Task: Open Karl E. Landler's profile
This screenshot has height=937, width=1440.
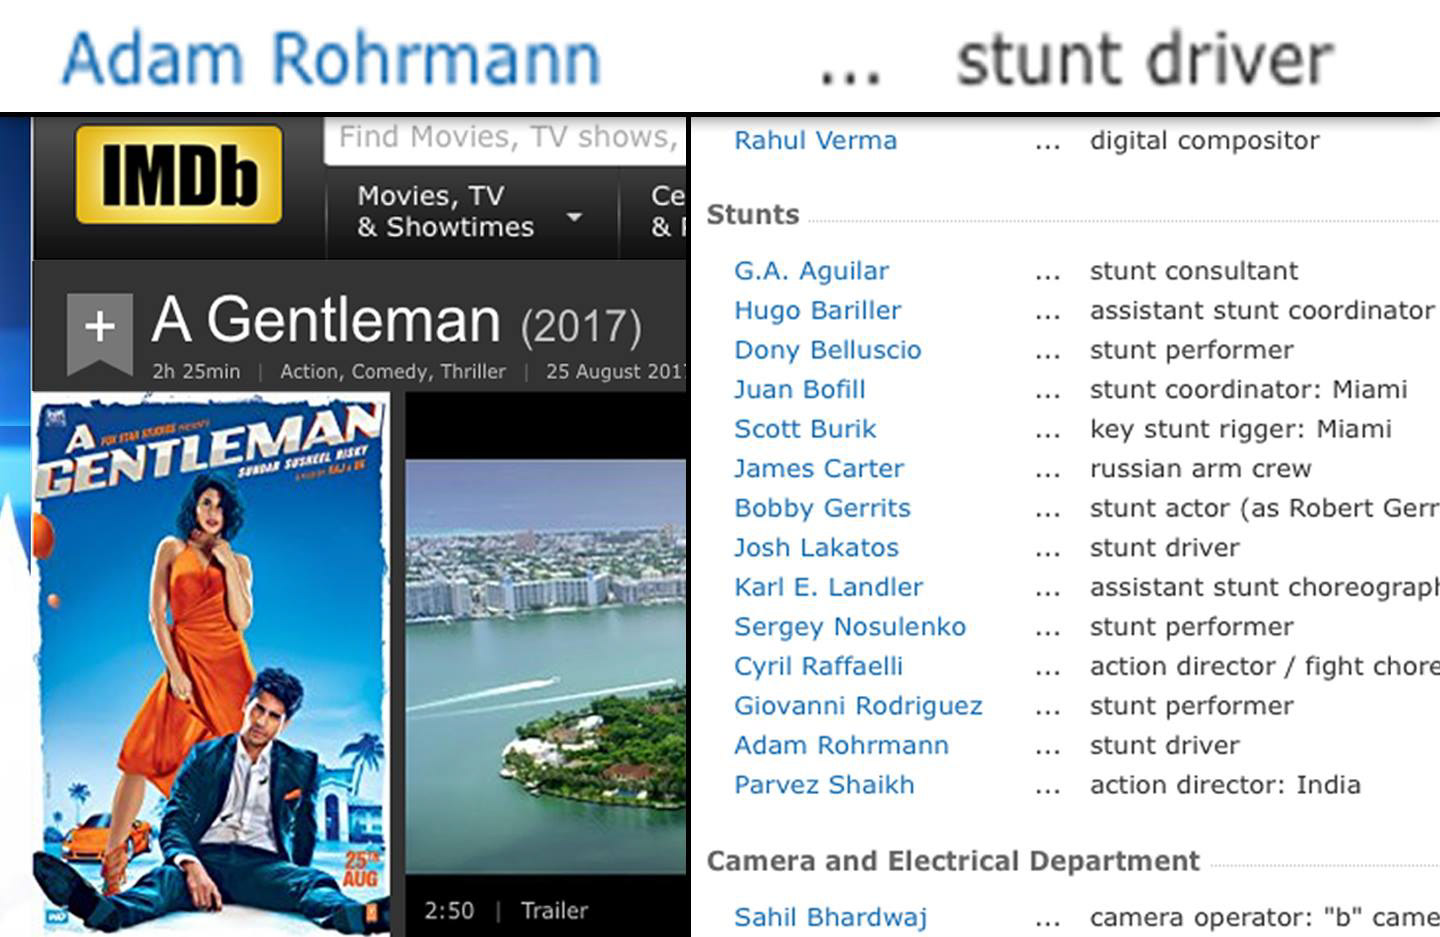Action: pos(828,587)
